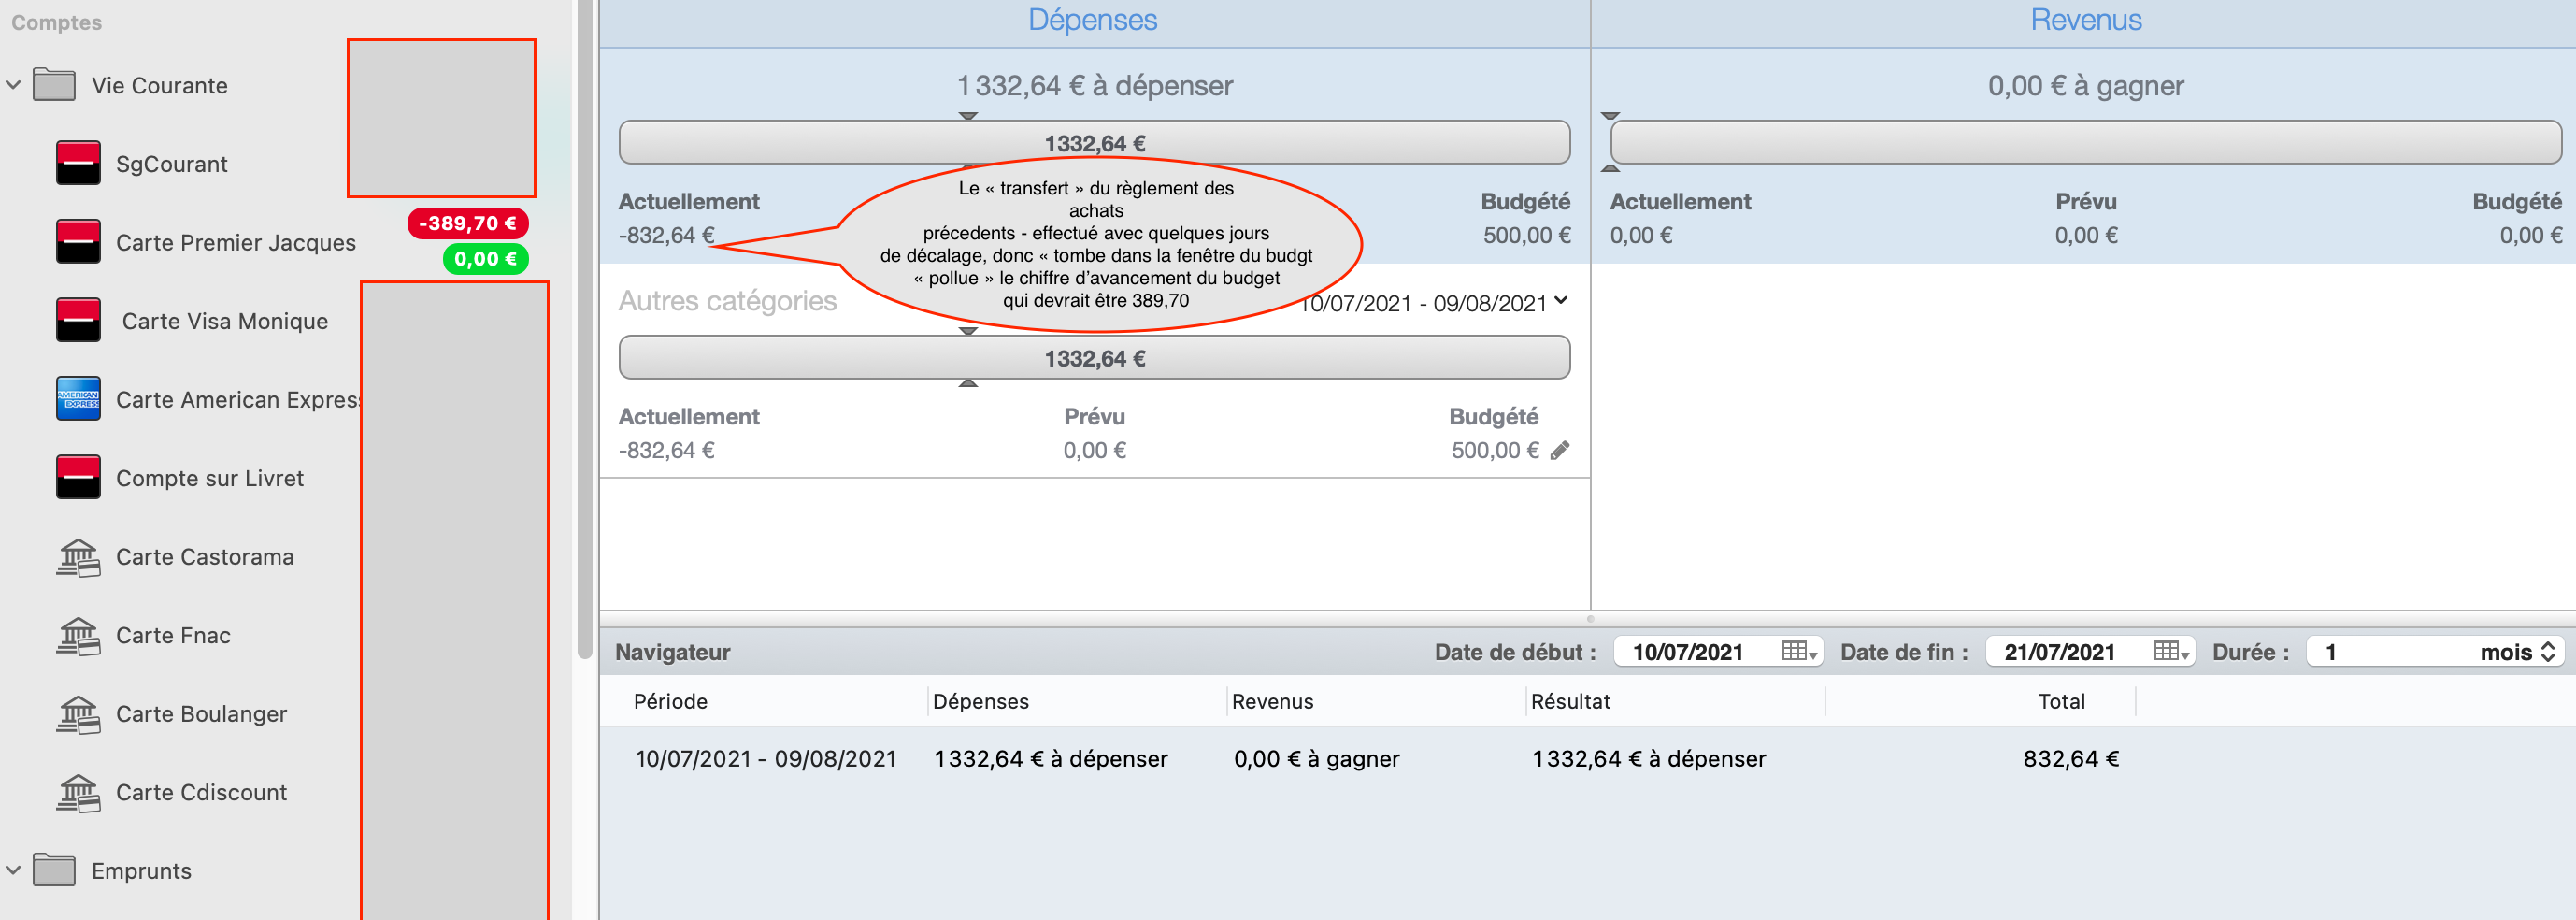This screenshot has height=920, width=2576.
Task: Collapse the Vie Courante folder
Action: (x=13, y=85)
